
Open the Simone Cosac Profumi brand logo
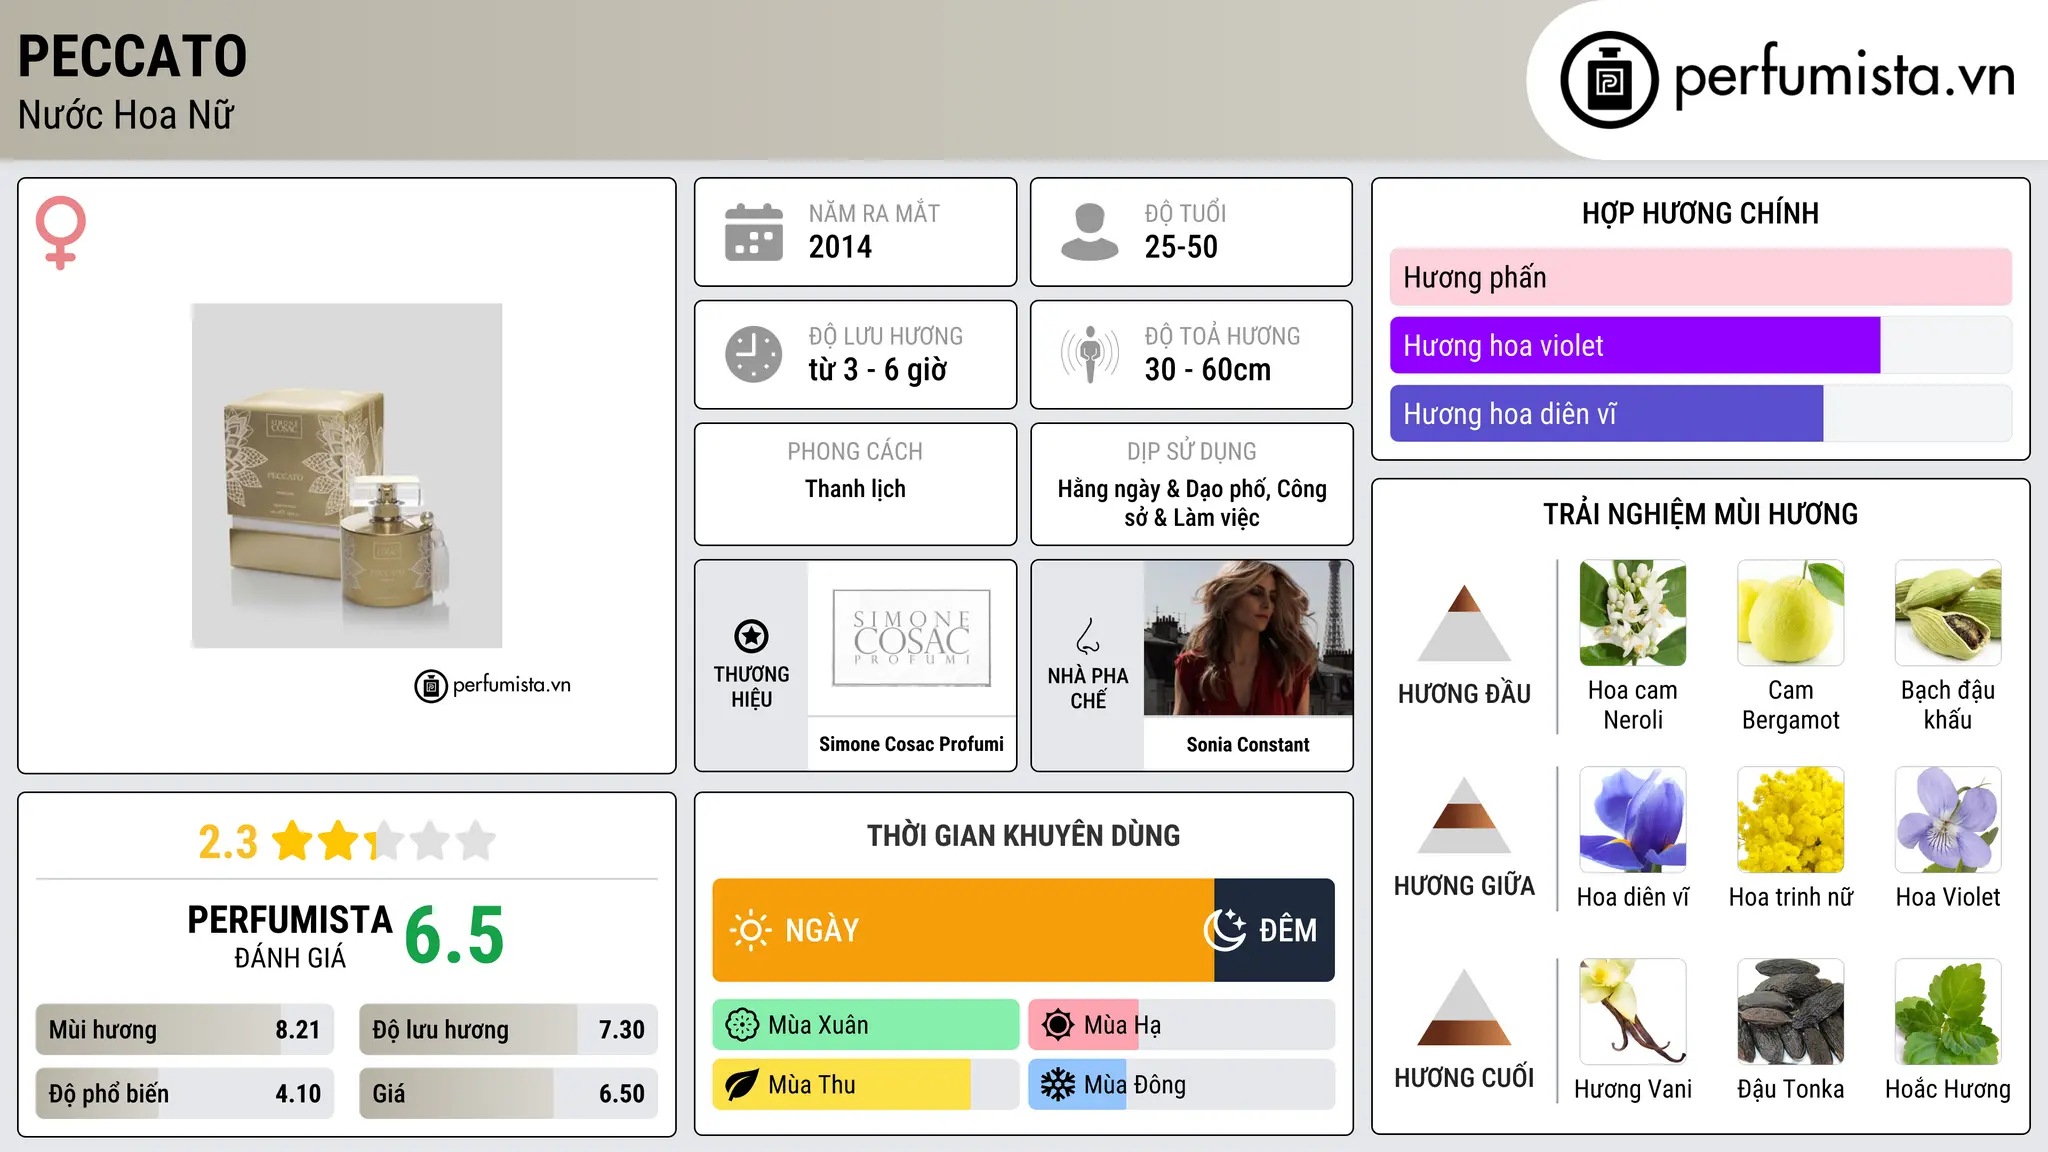[912, 638]
